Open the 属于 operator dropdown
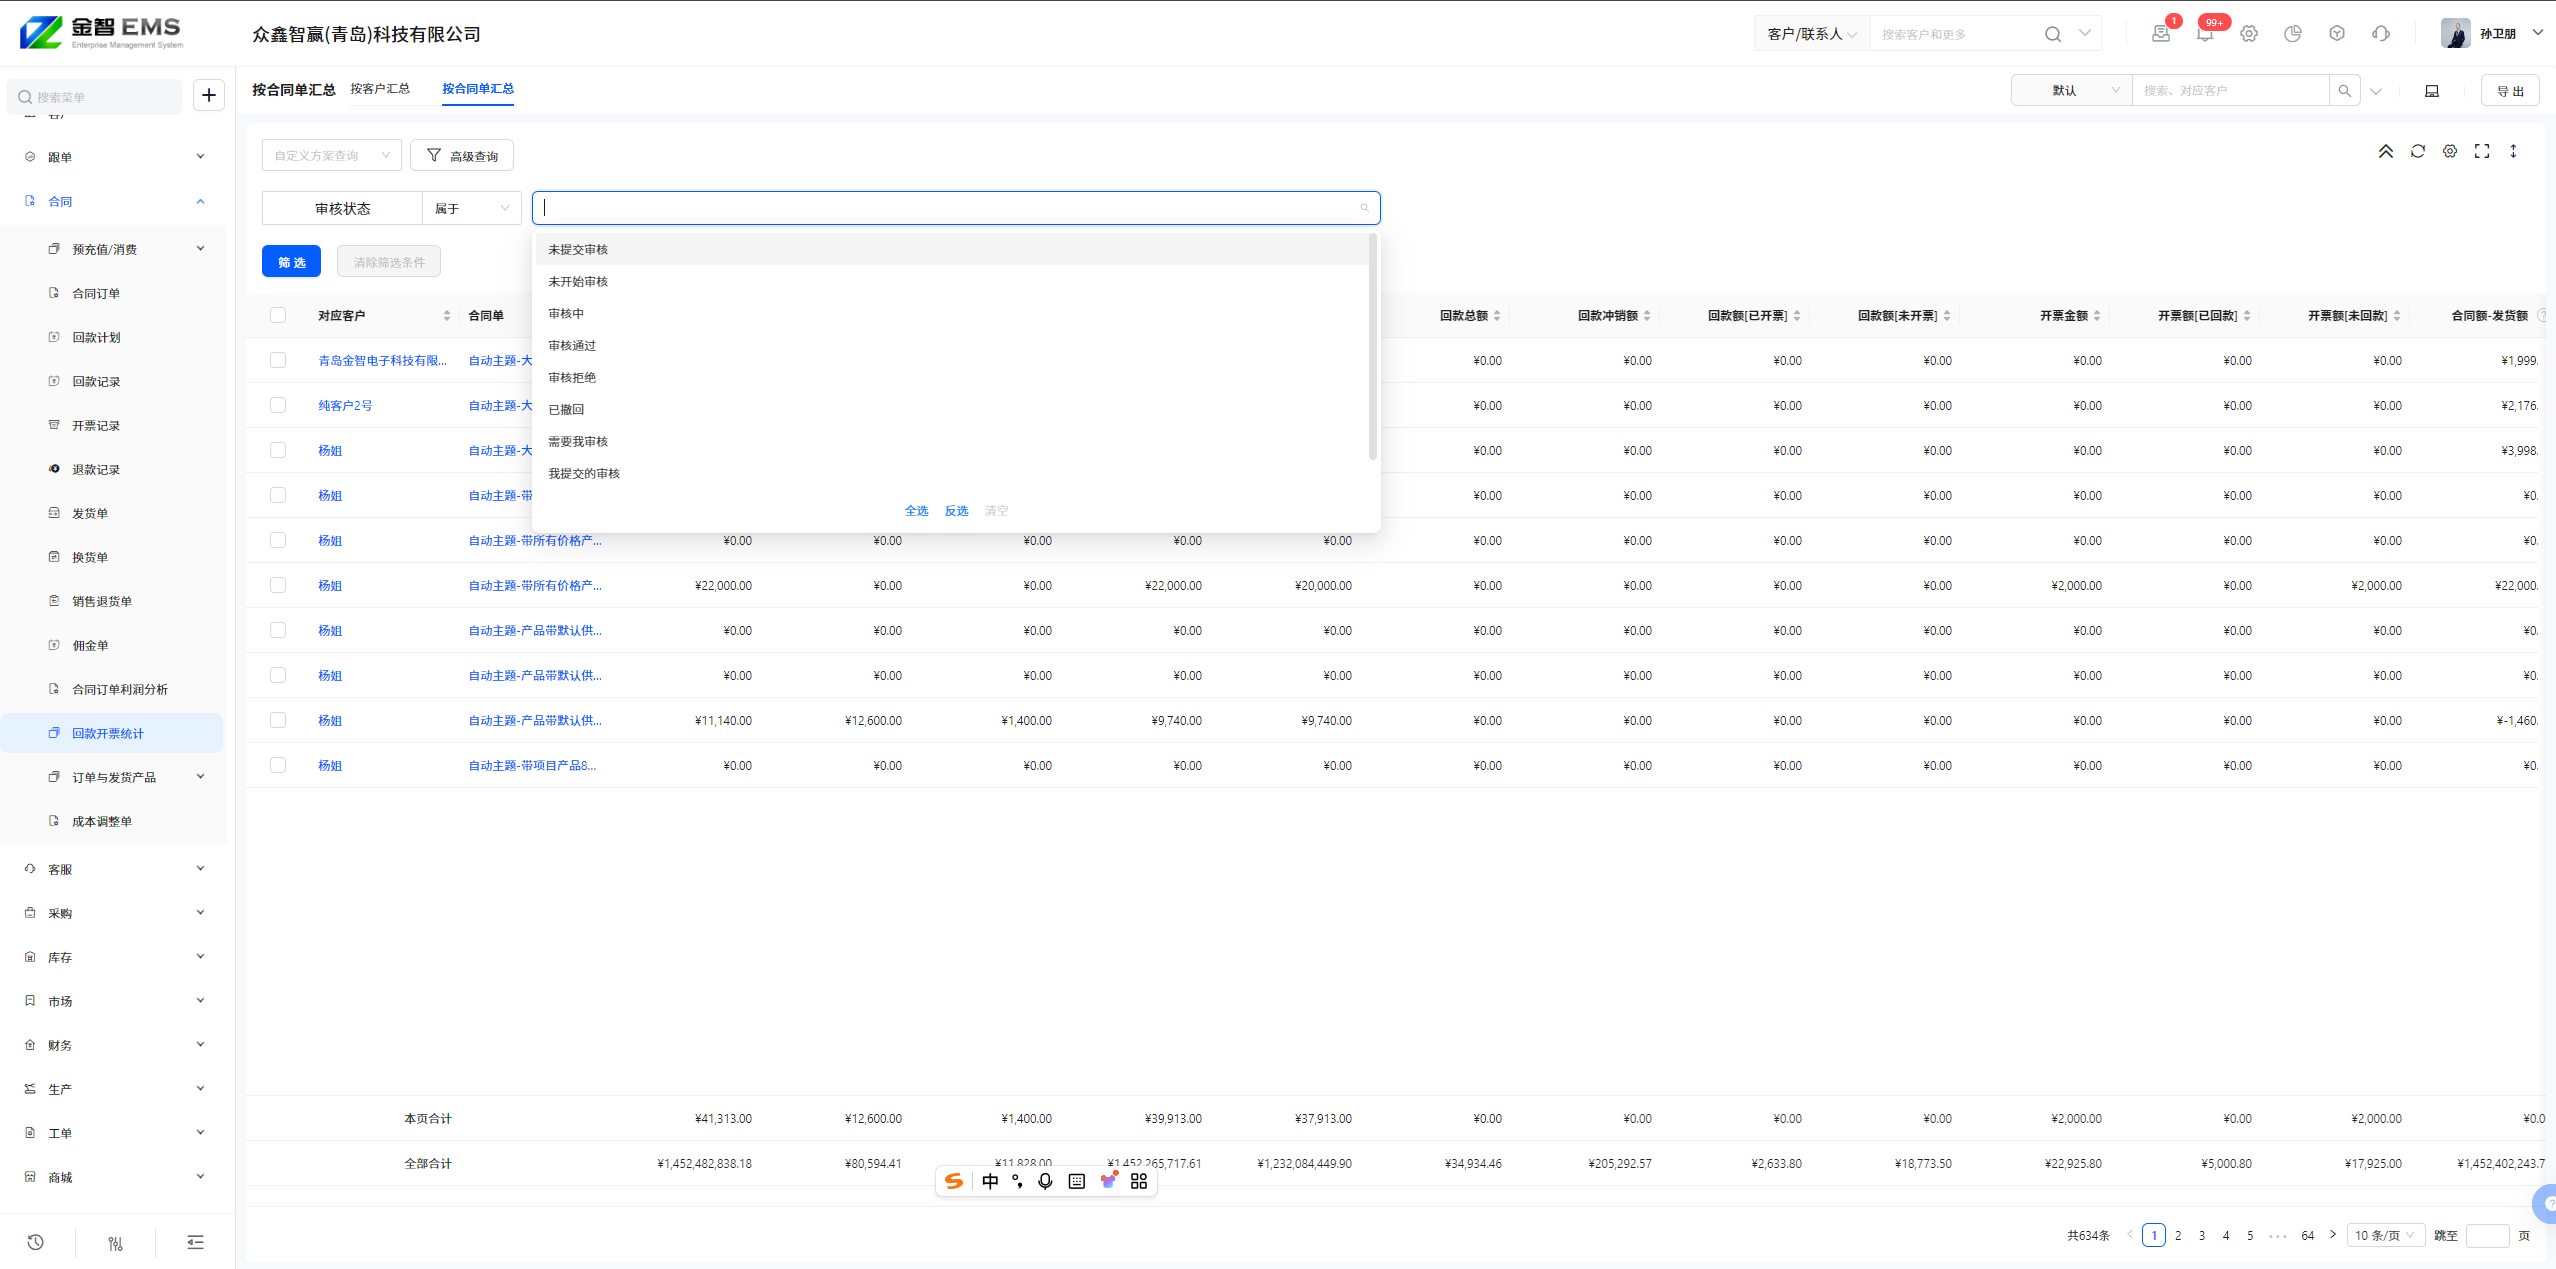Screen dimensions: 2556x1269 click(471, 208)
